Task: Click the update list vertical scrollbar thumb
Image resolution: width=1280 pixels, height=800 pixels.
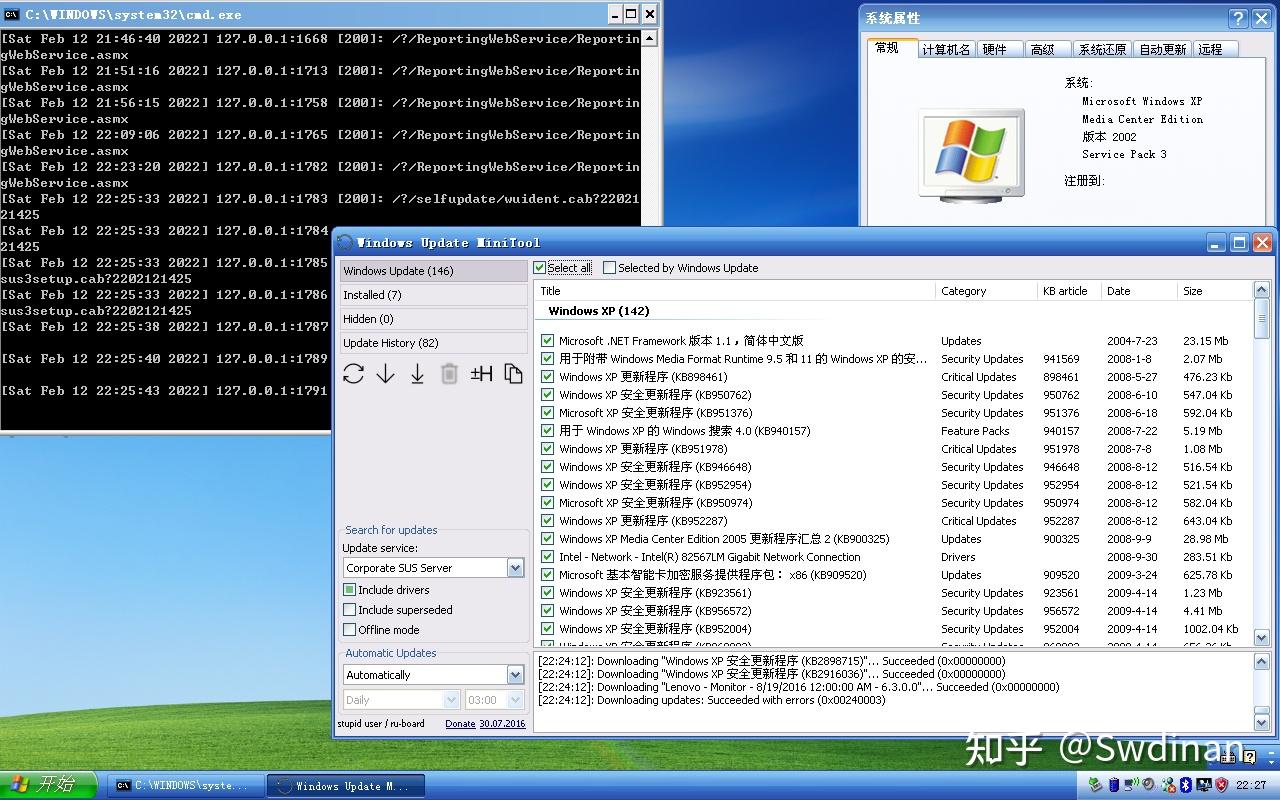Action: coord(1261,319)
